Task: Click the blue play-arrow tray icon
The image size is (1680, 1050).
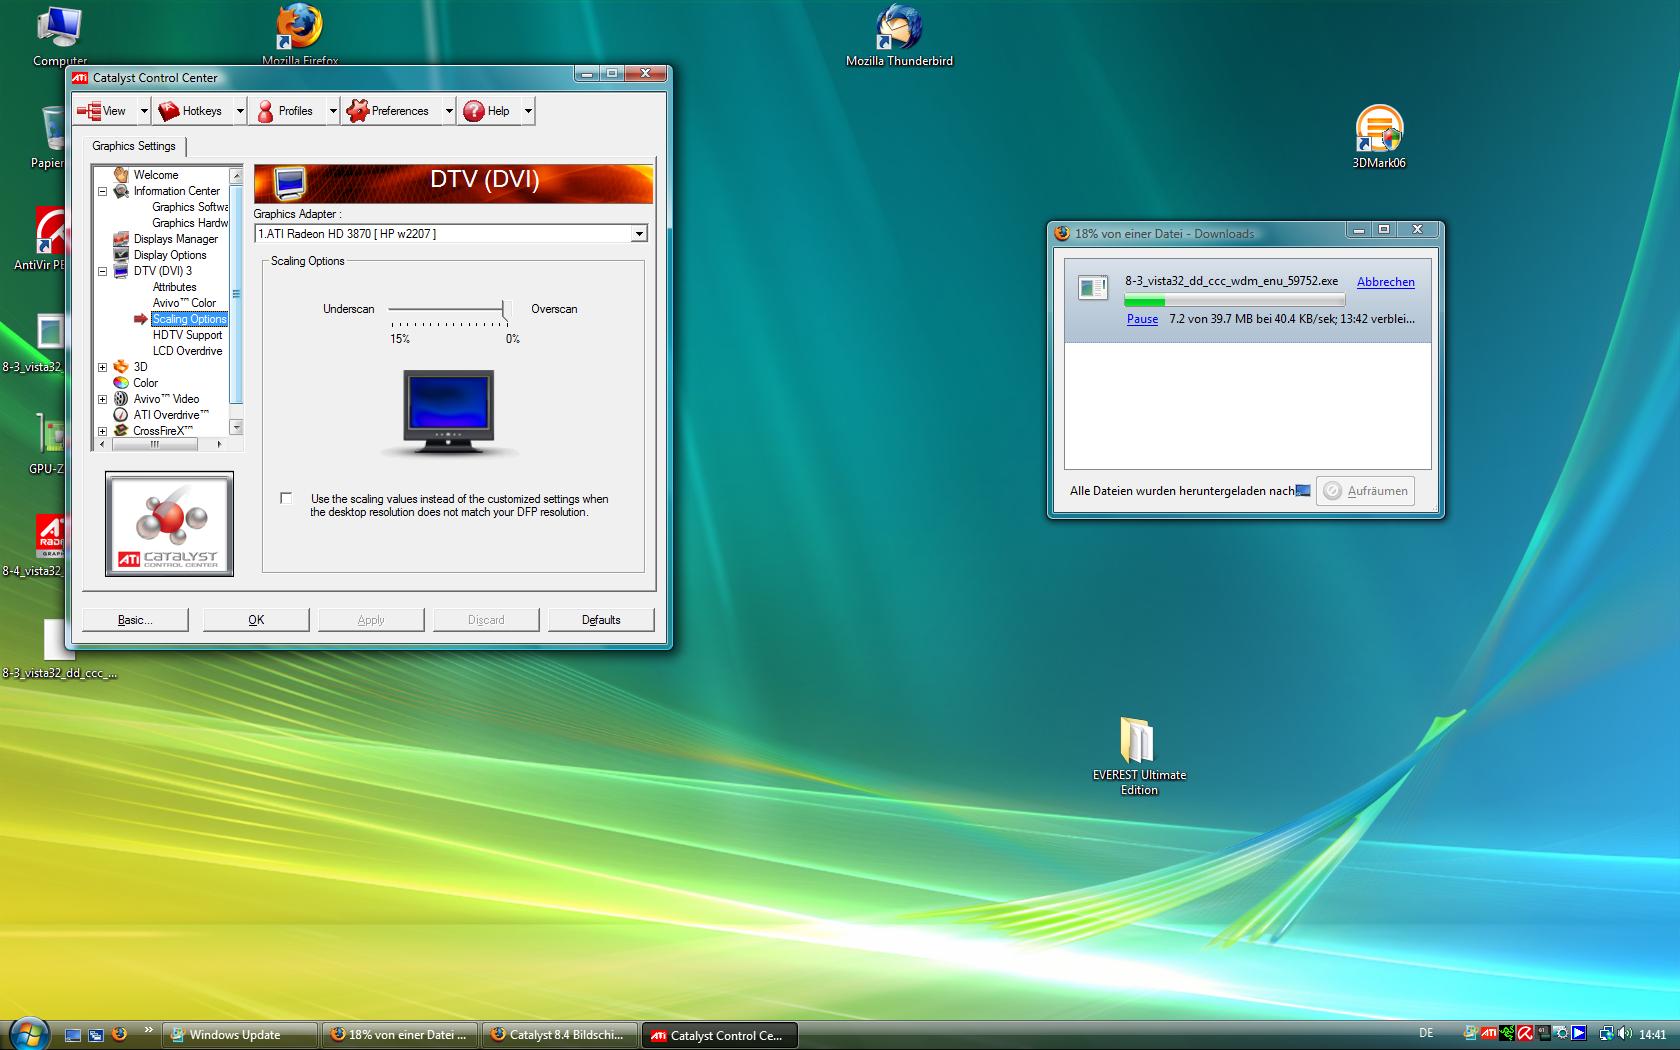Action: click(1578, 1034)
